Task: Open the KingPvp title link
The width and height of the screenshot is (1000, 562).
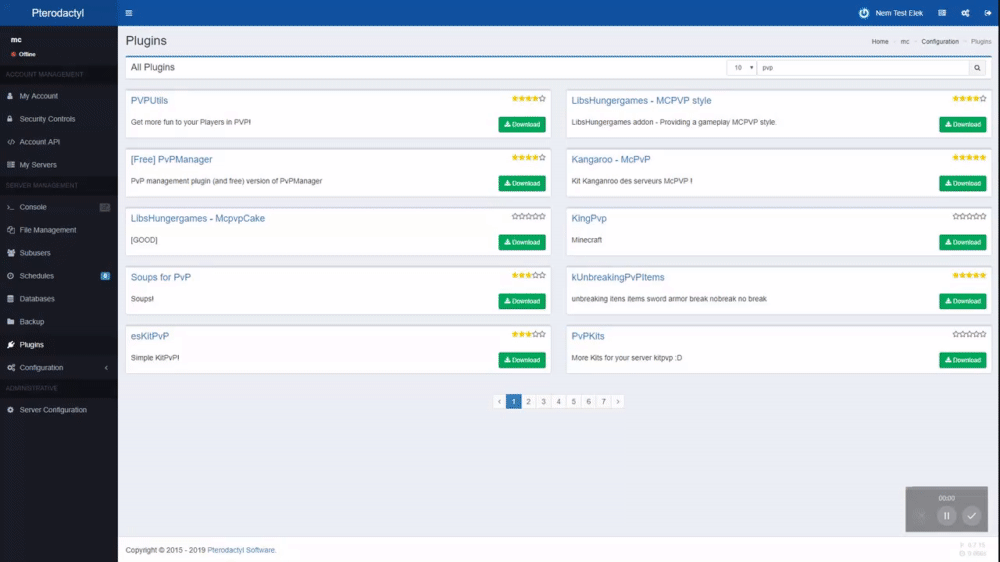Action: point(589,218)
